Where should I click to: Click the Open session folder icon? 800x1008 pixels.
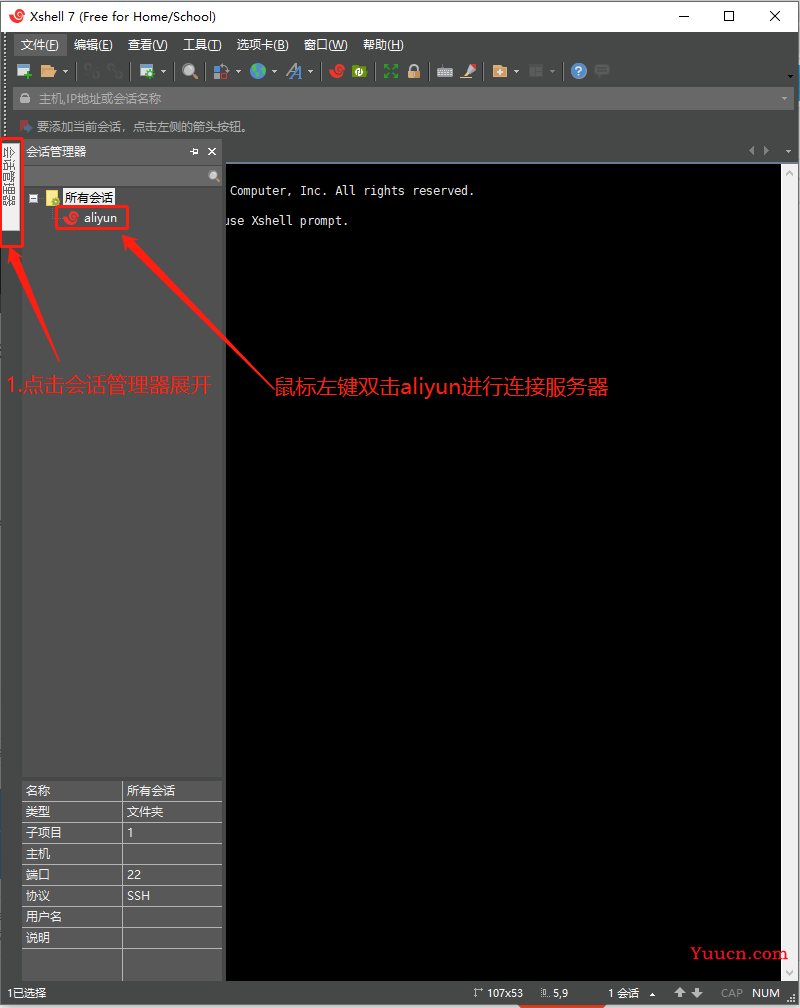pyautogui.click(x=48, y=71)
